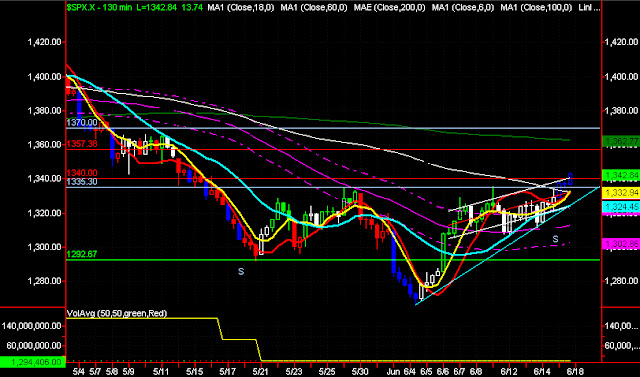Click the 6/4 date label
The height and width of the screenshot is (377, 640).
pos(410,373)
